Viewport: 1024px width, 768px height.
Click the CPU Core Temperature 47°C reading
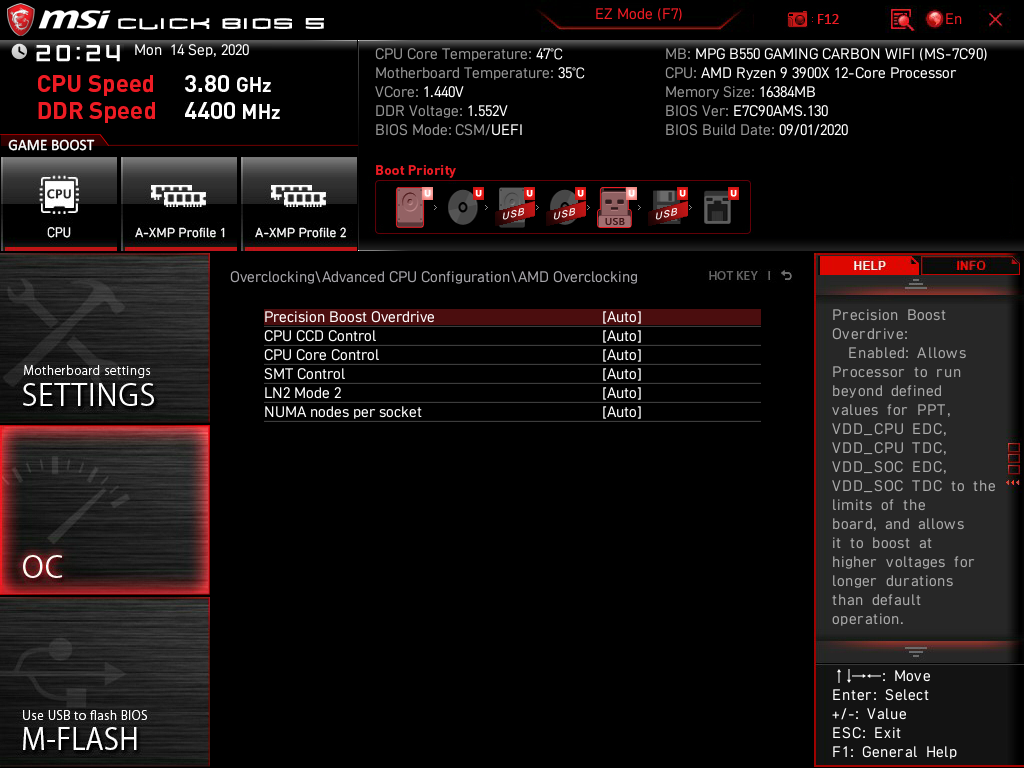click(469, 54)
